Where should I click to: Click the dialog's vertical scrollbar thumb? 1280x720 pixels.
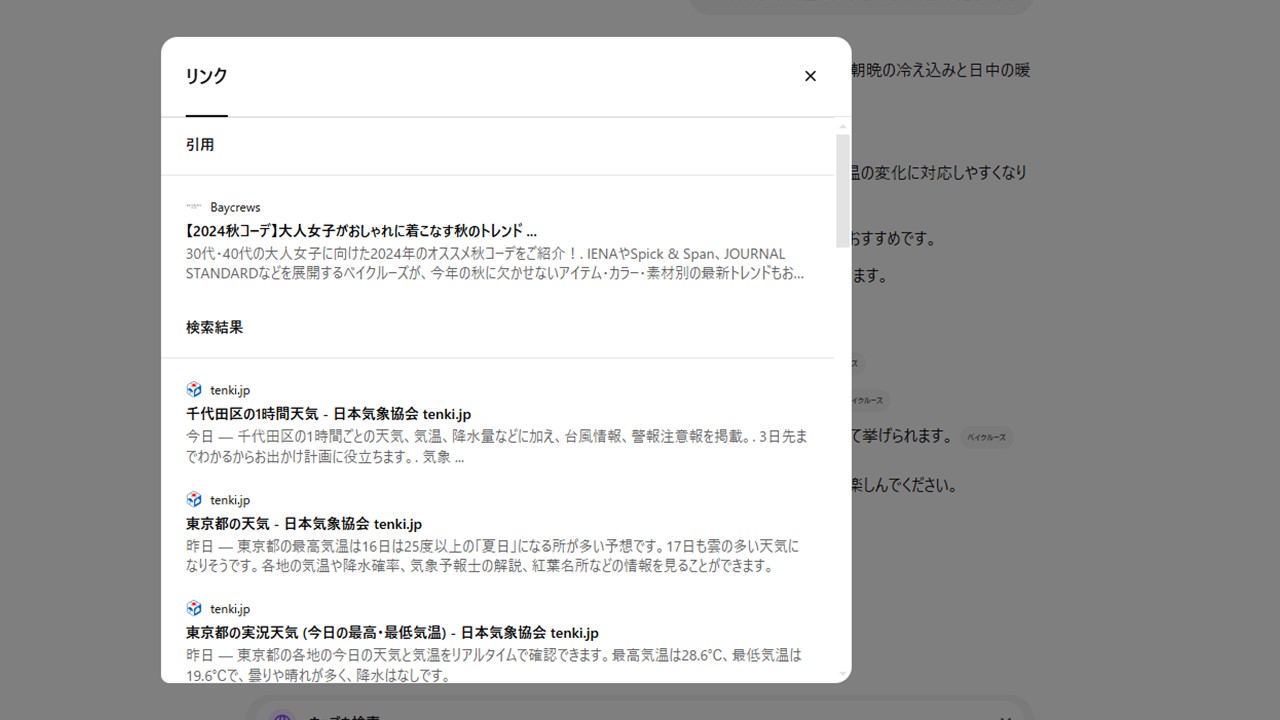[842, 190]
